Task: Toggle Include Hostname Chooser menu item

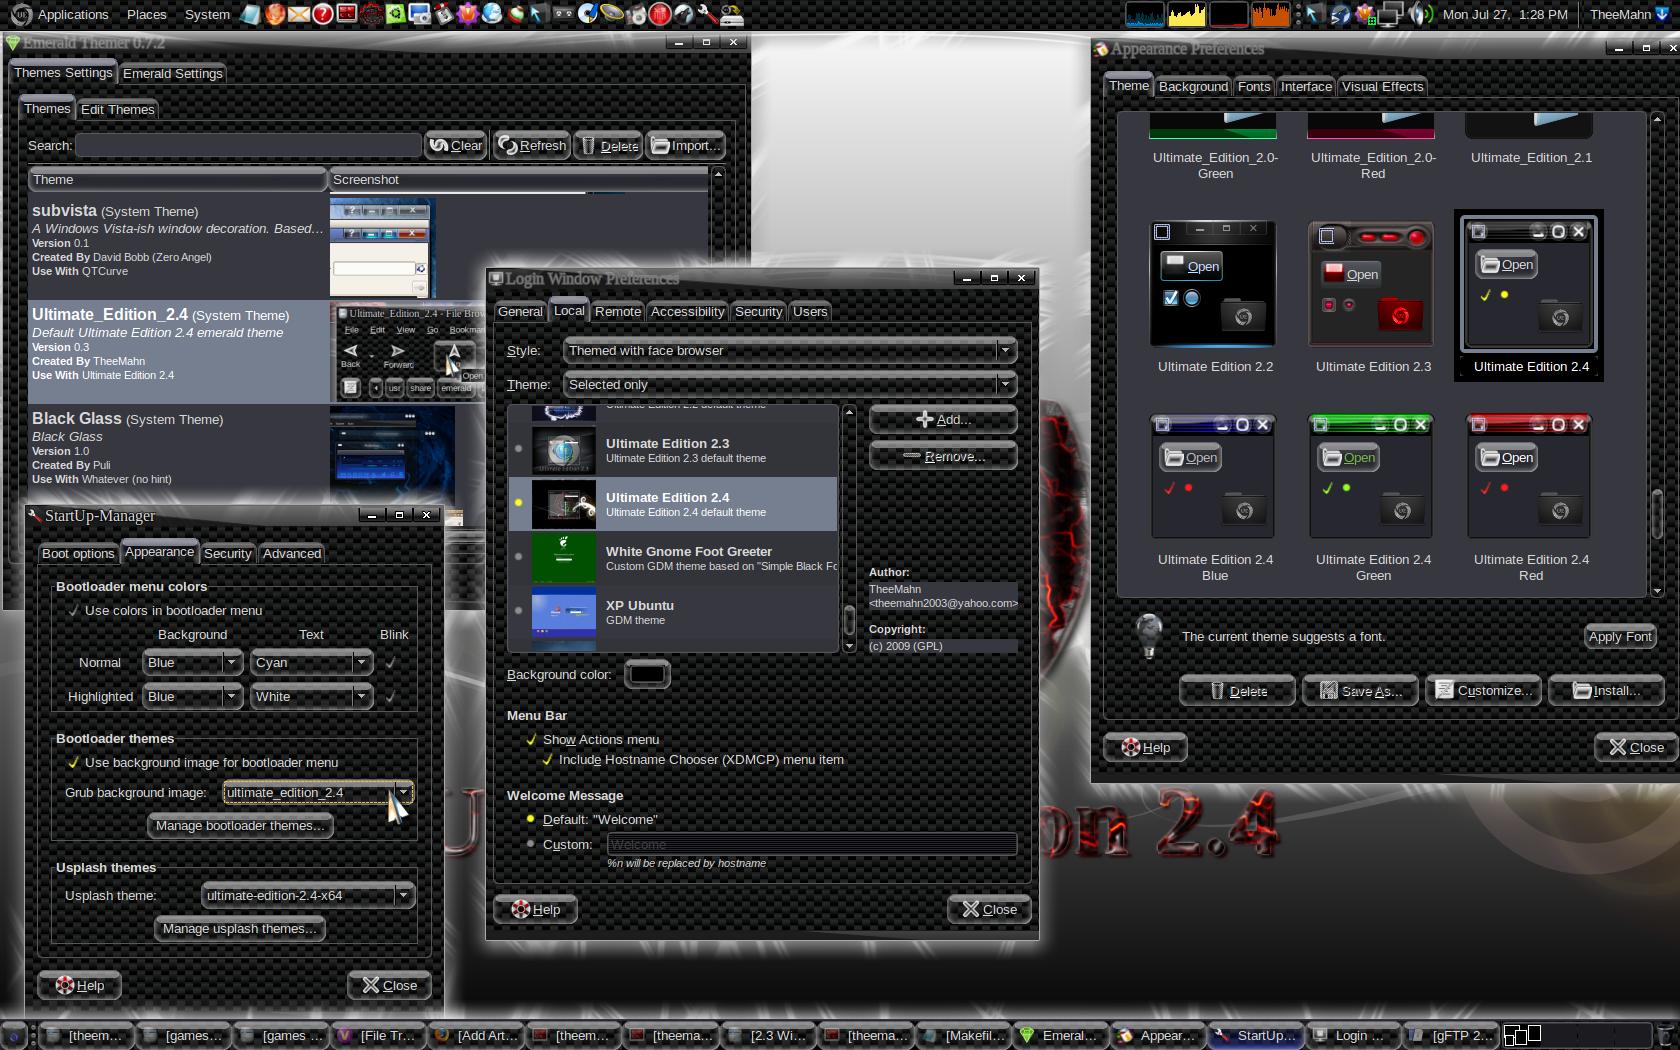Action: coord(547,760)
